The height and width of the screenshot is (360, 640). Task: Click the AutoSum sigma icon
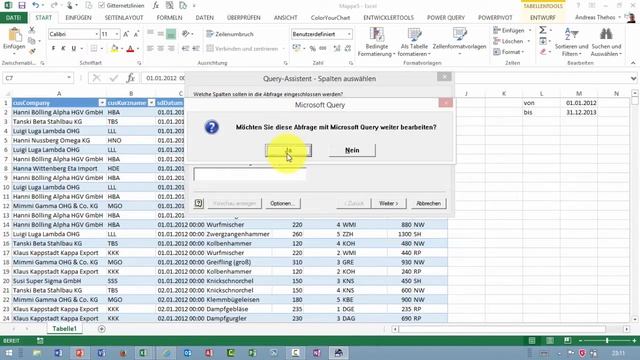click(542, 30)
